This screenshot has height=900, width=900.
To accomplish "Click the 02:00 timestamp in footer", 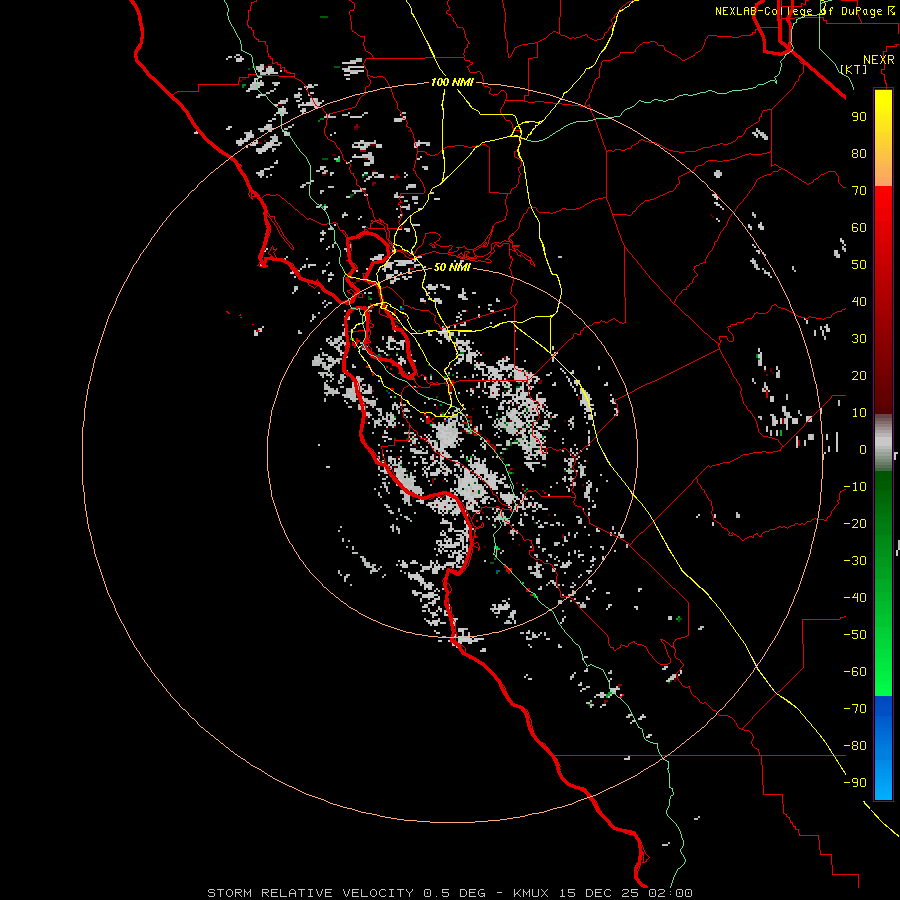I will pos(670,893).
